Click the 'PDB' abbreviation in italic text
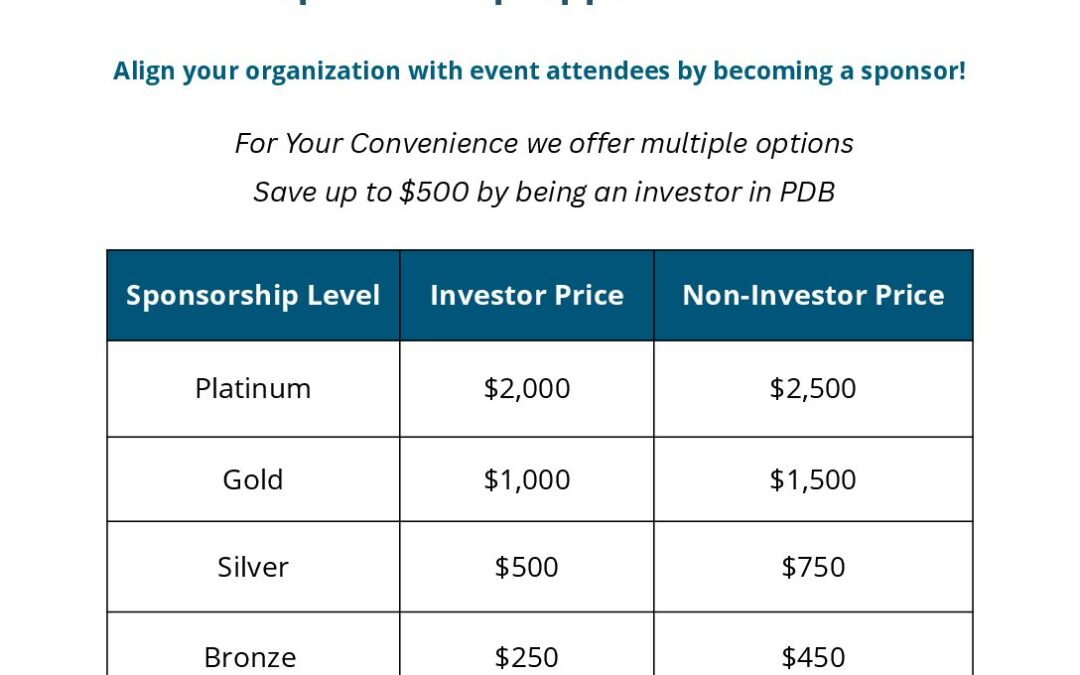The height and width of the screenshot is (675, 1080). tap(809, 192)
